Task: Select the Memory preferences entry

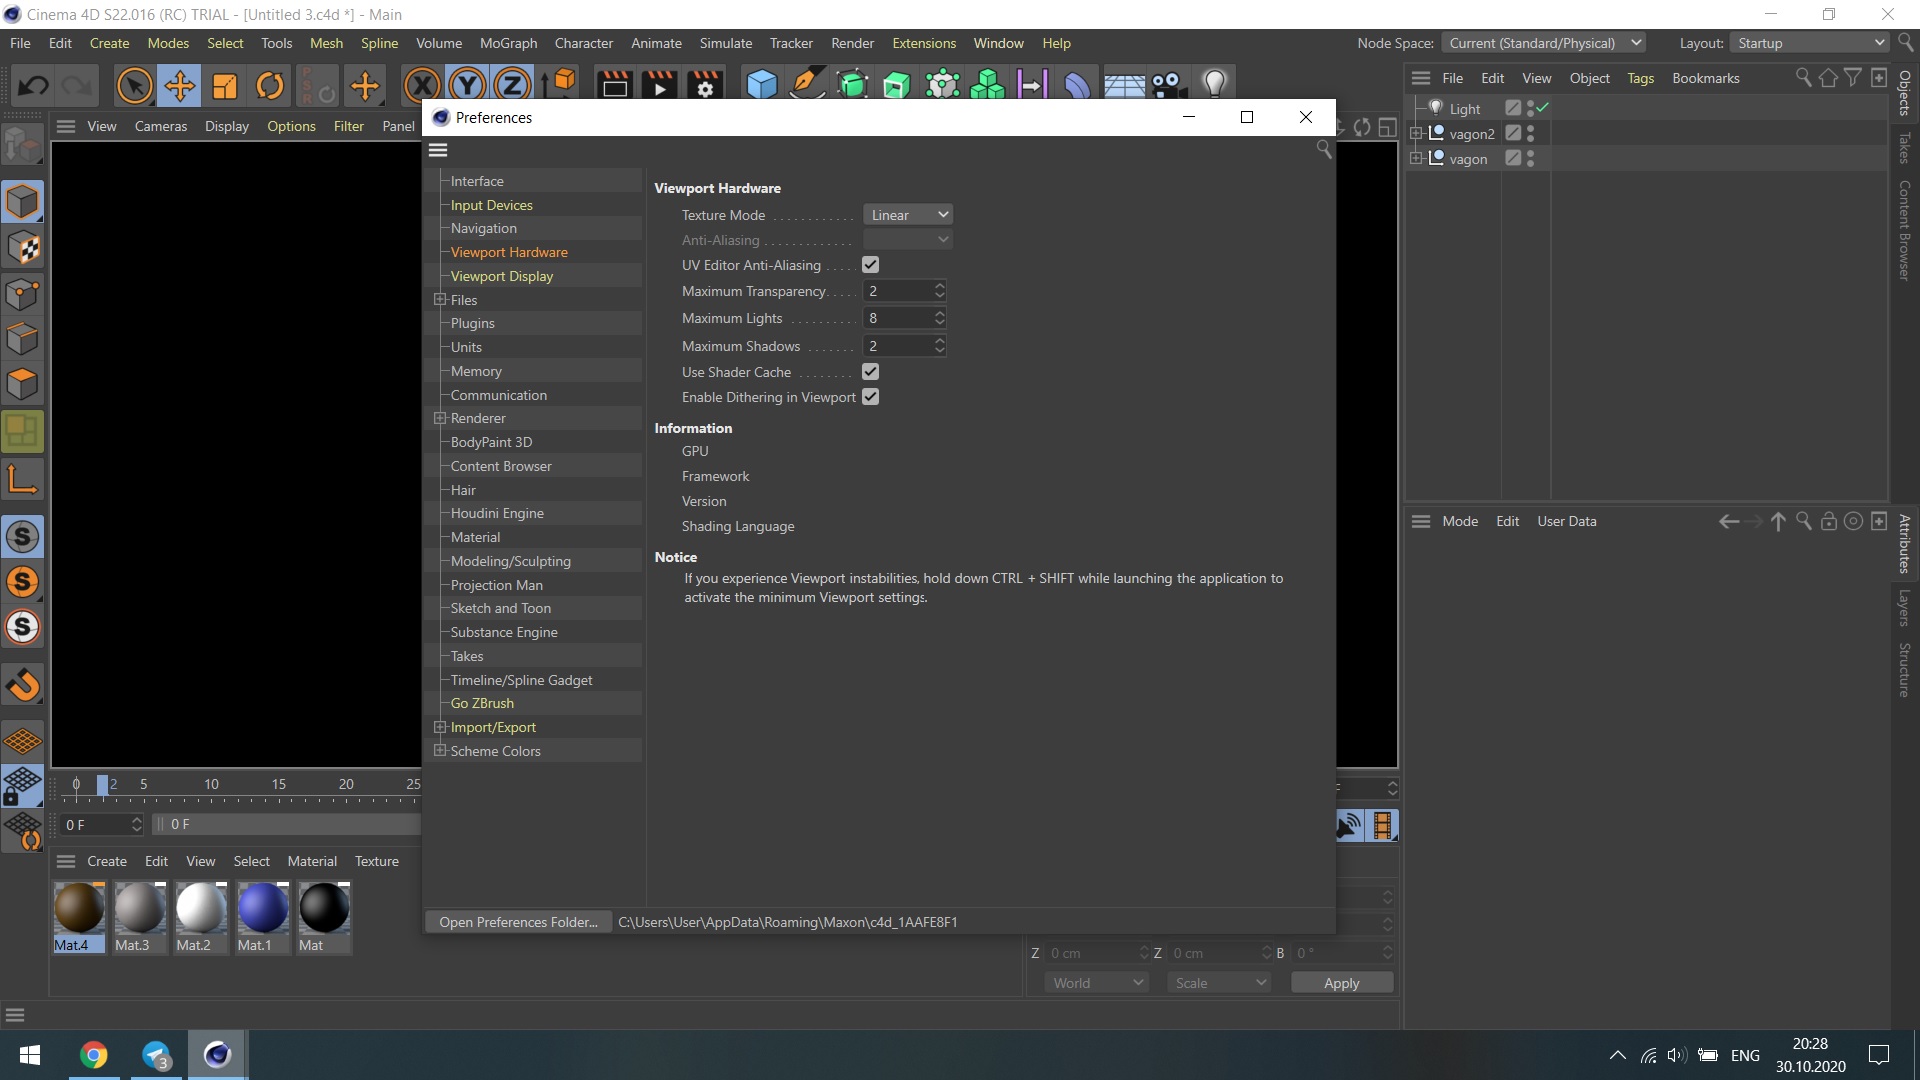Action: pos(476,371)
